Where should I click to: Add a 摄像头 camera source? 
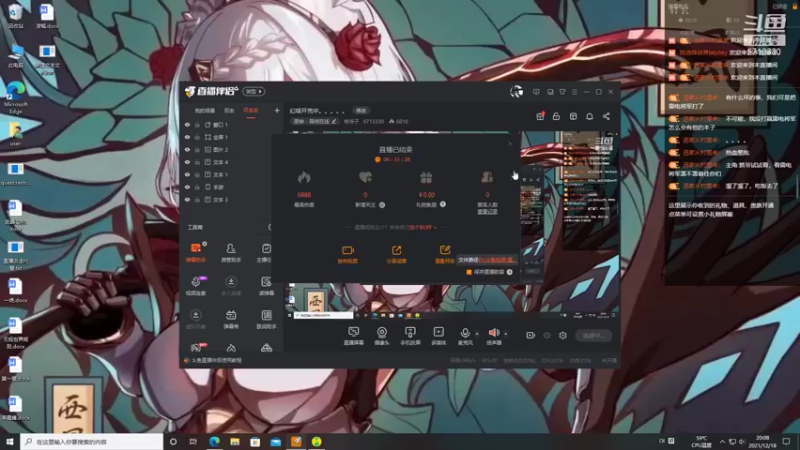click(x=382, y=336)
